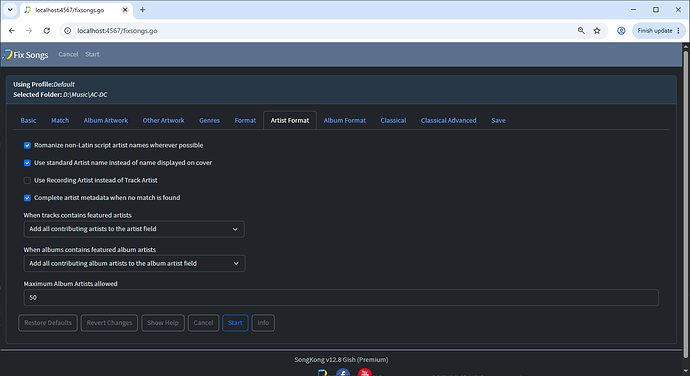Image resolution: width=690 pixels, height=376 pixels.
Task: Toggle Complete artist metadata when no match
Action: pos(27,198)
